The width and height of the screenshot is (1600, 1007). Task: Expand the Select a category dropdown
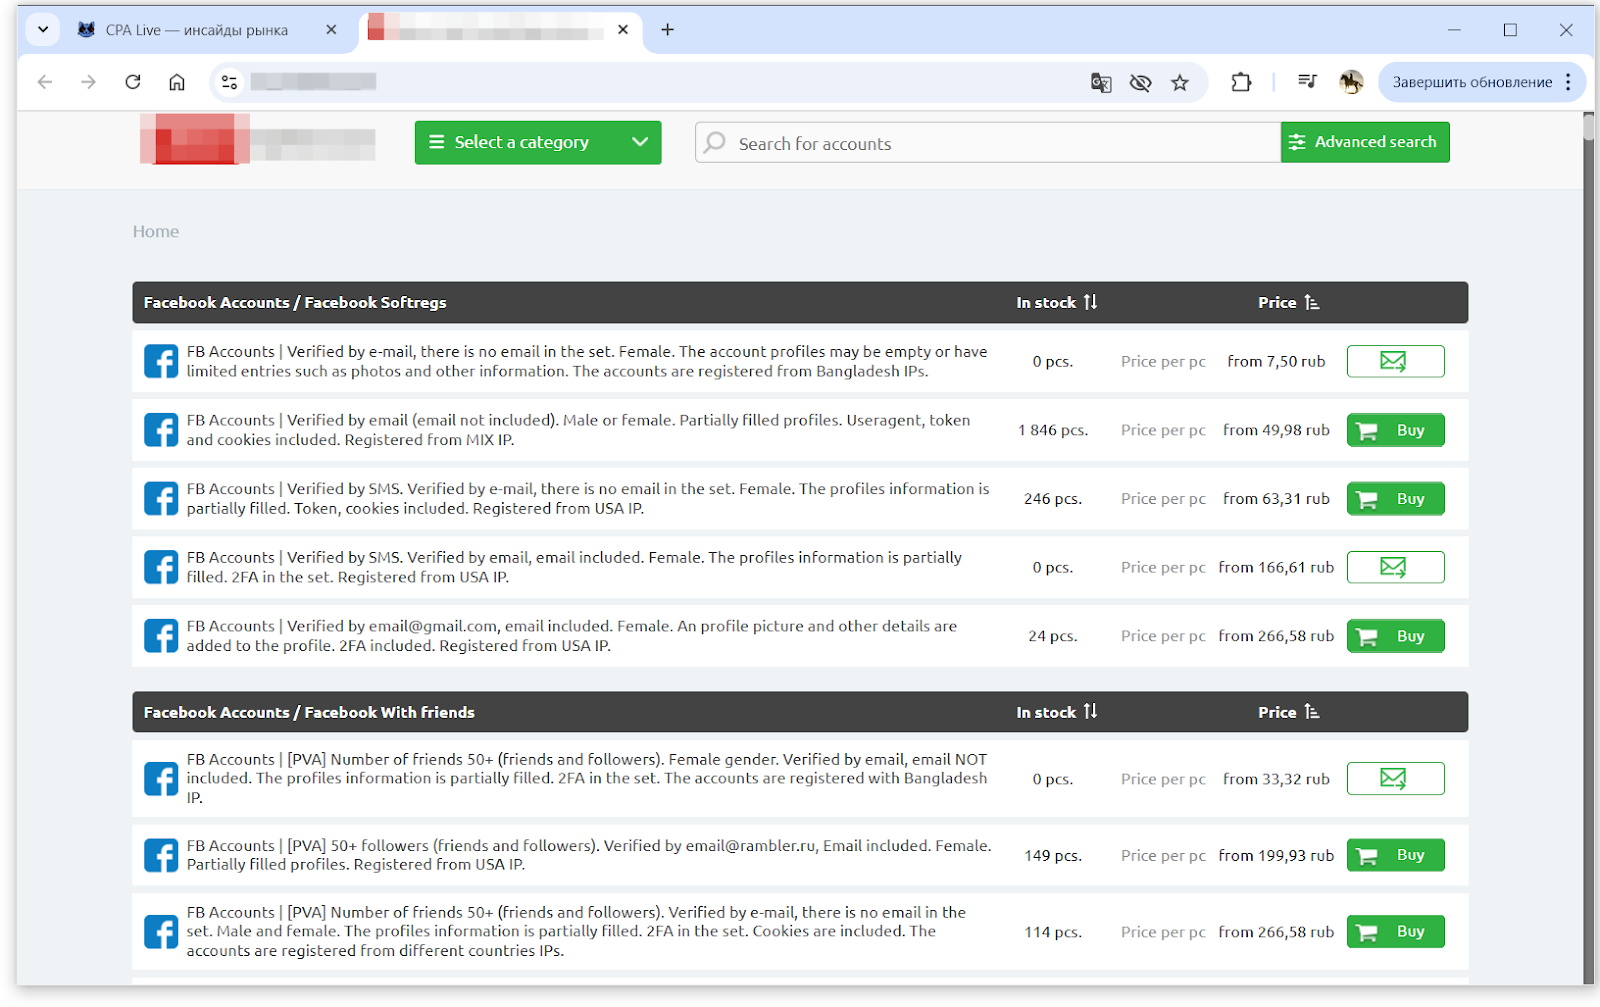(x=538, y=142)
